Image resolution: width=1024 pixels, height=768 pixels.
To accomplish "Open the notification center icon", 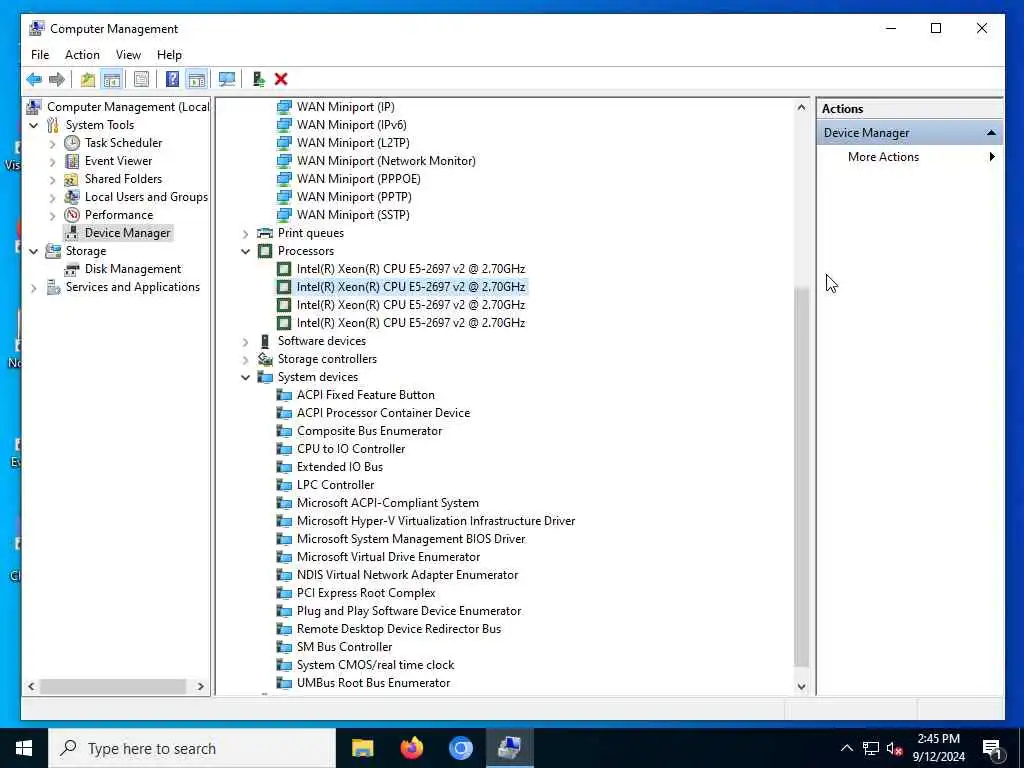I will [x=992, y=748].
